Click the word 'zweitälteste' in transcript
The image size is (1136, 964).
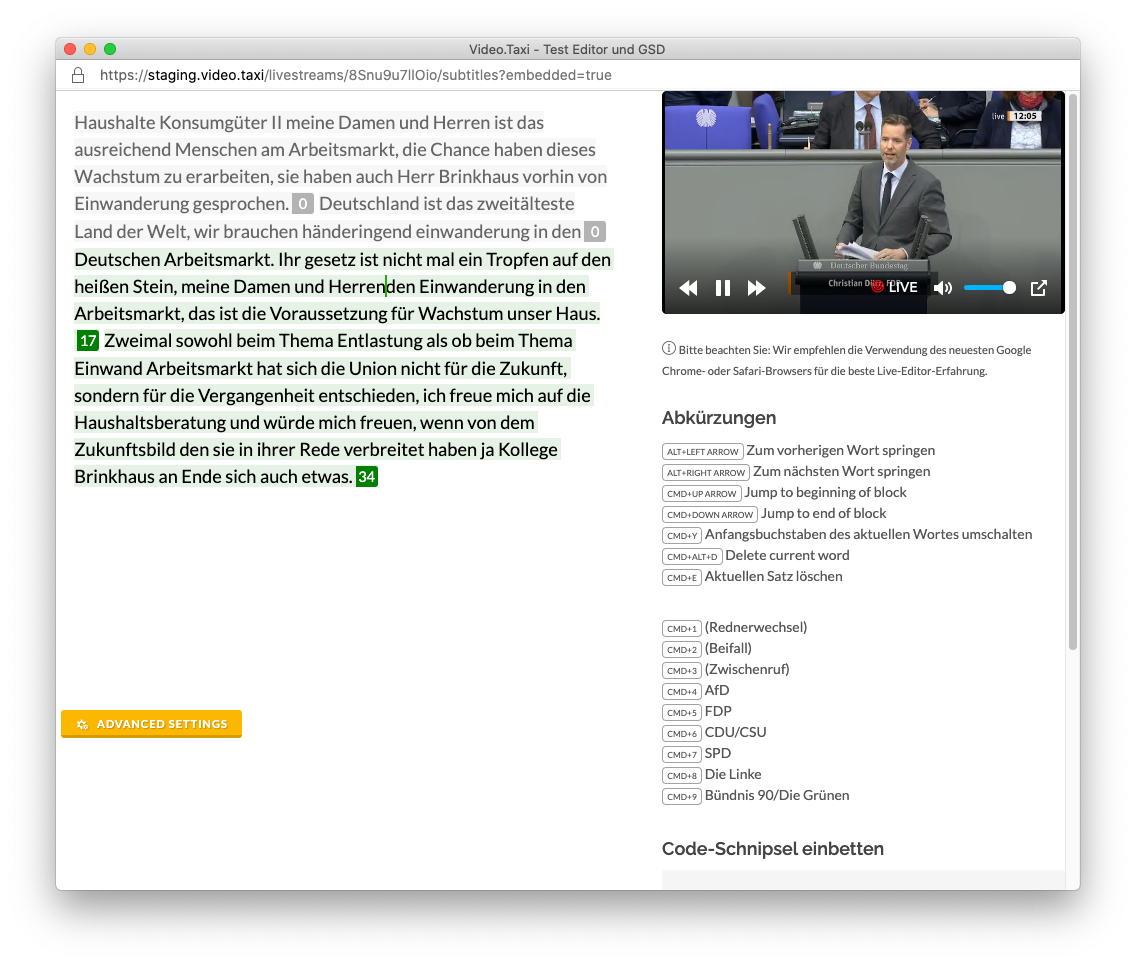pos(528,204)
